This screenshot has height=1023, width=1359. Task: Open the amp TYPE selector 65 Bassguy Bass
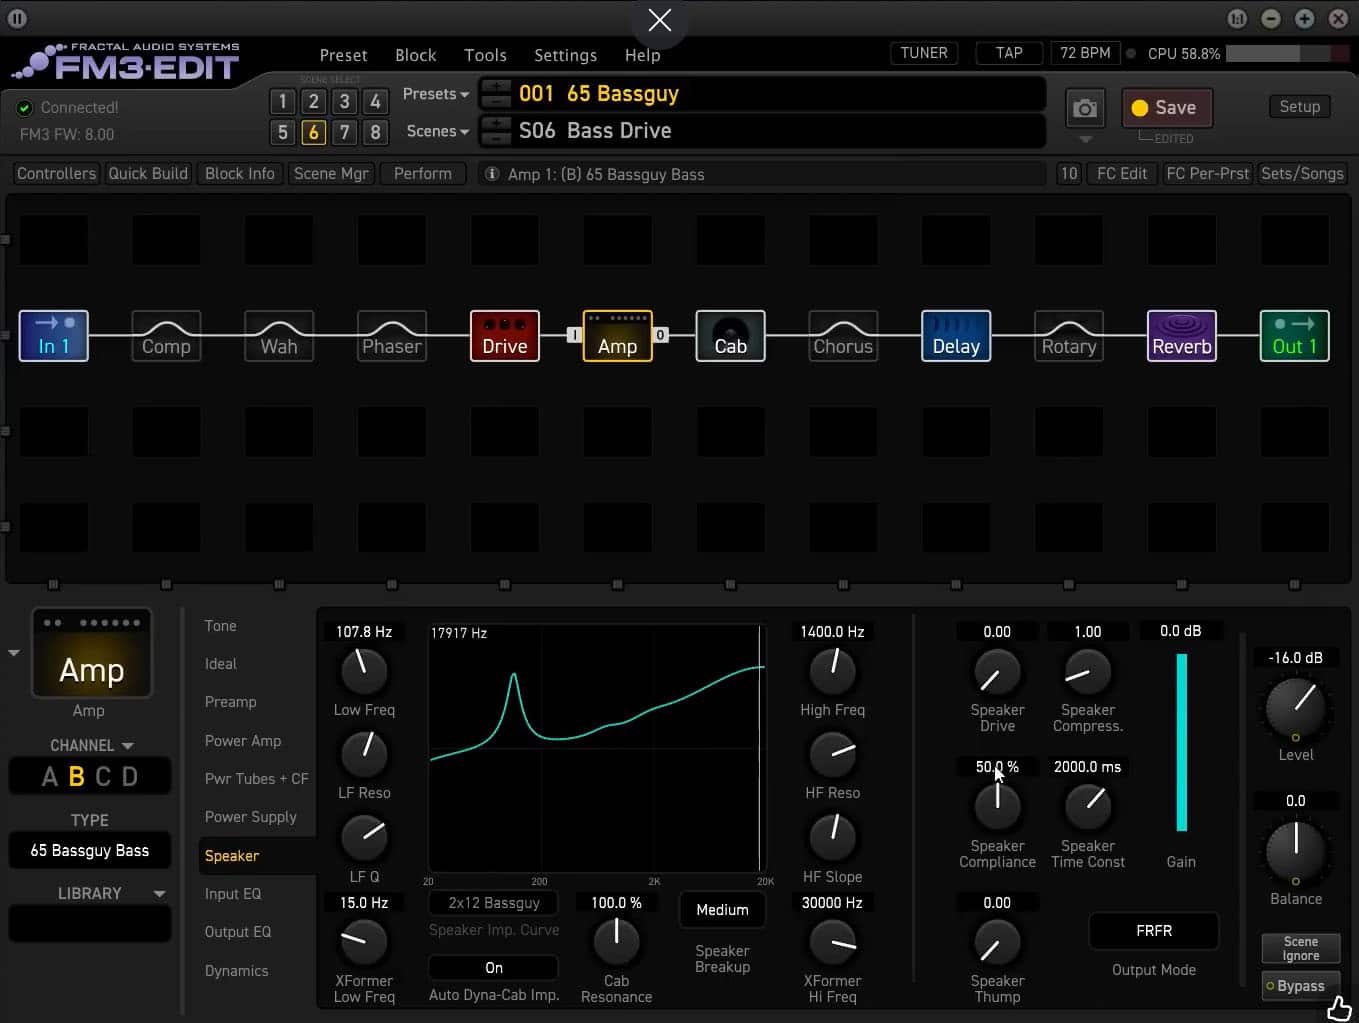90,851
